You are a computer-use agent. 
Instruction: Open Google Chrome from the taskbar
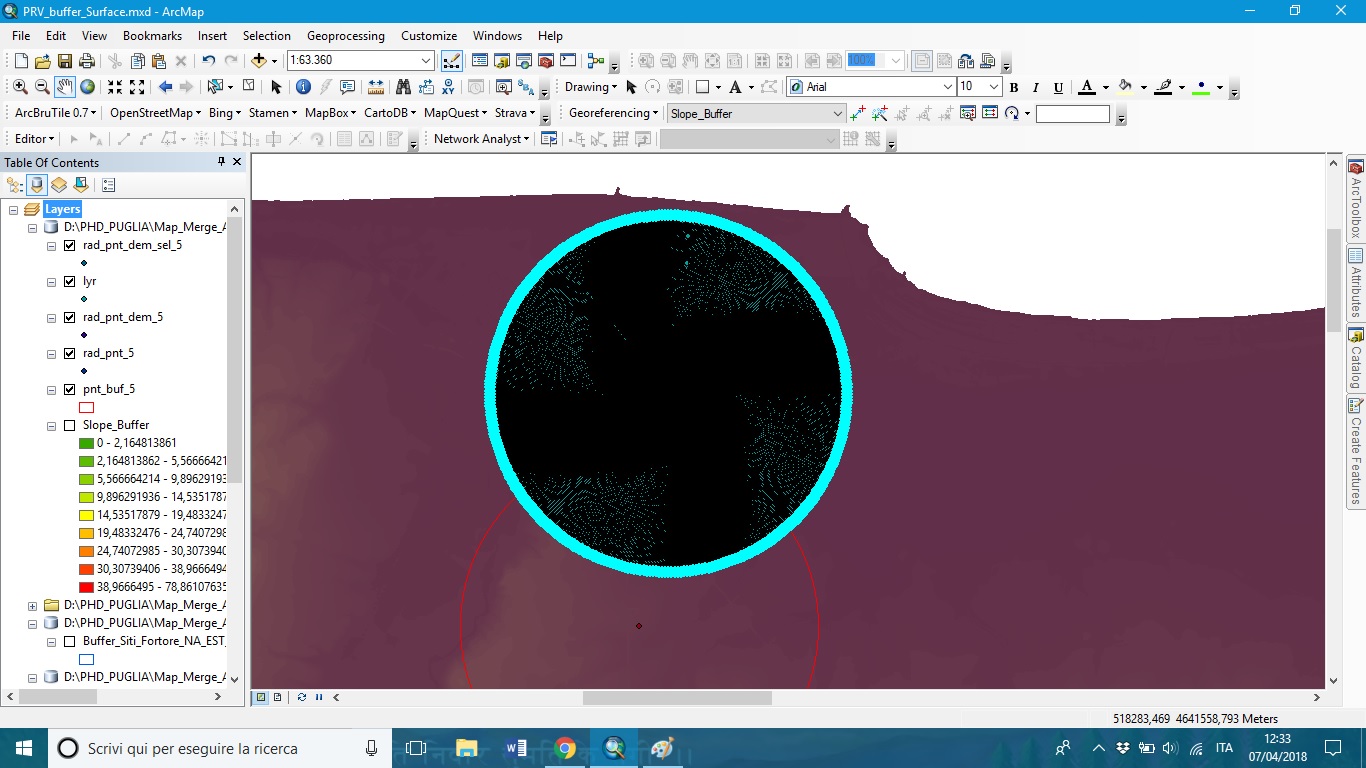[x=565, y=748]
